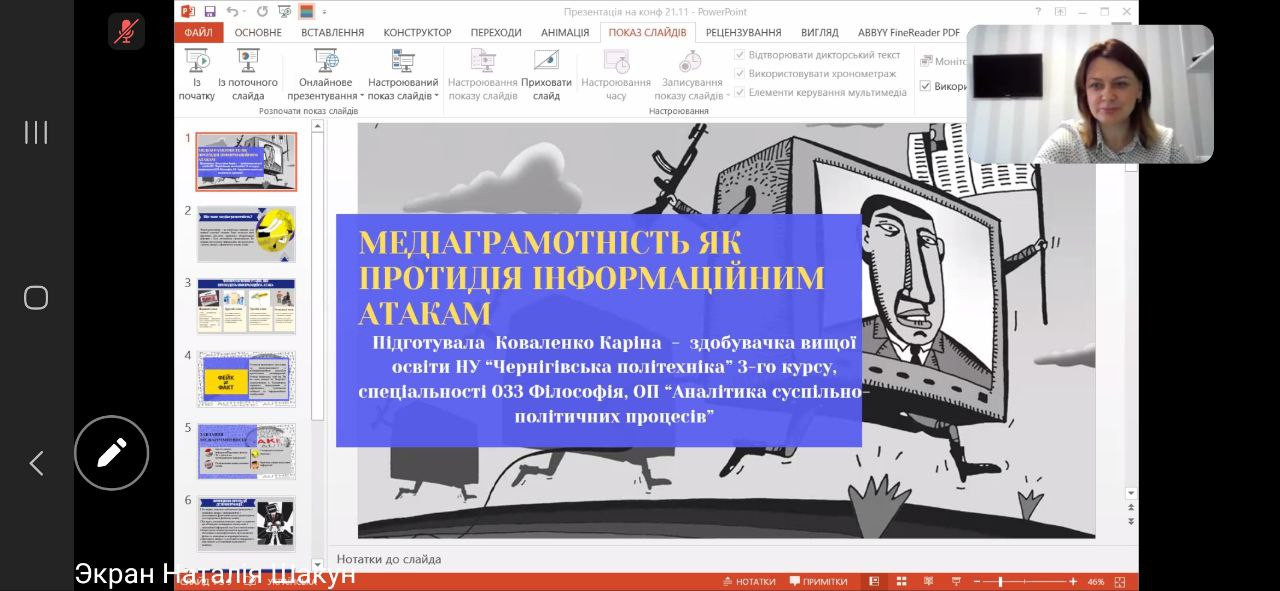Launch Slide Show from status bar icon
1280x591 pixels.
[956, 581]
